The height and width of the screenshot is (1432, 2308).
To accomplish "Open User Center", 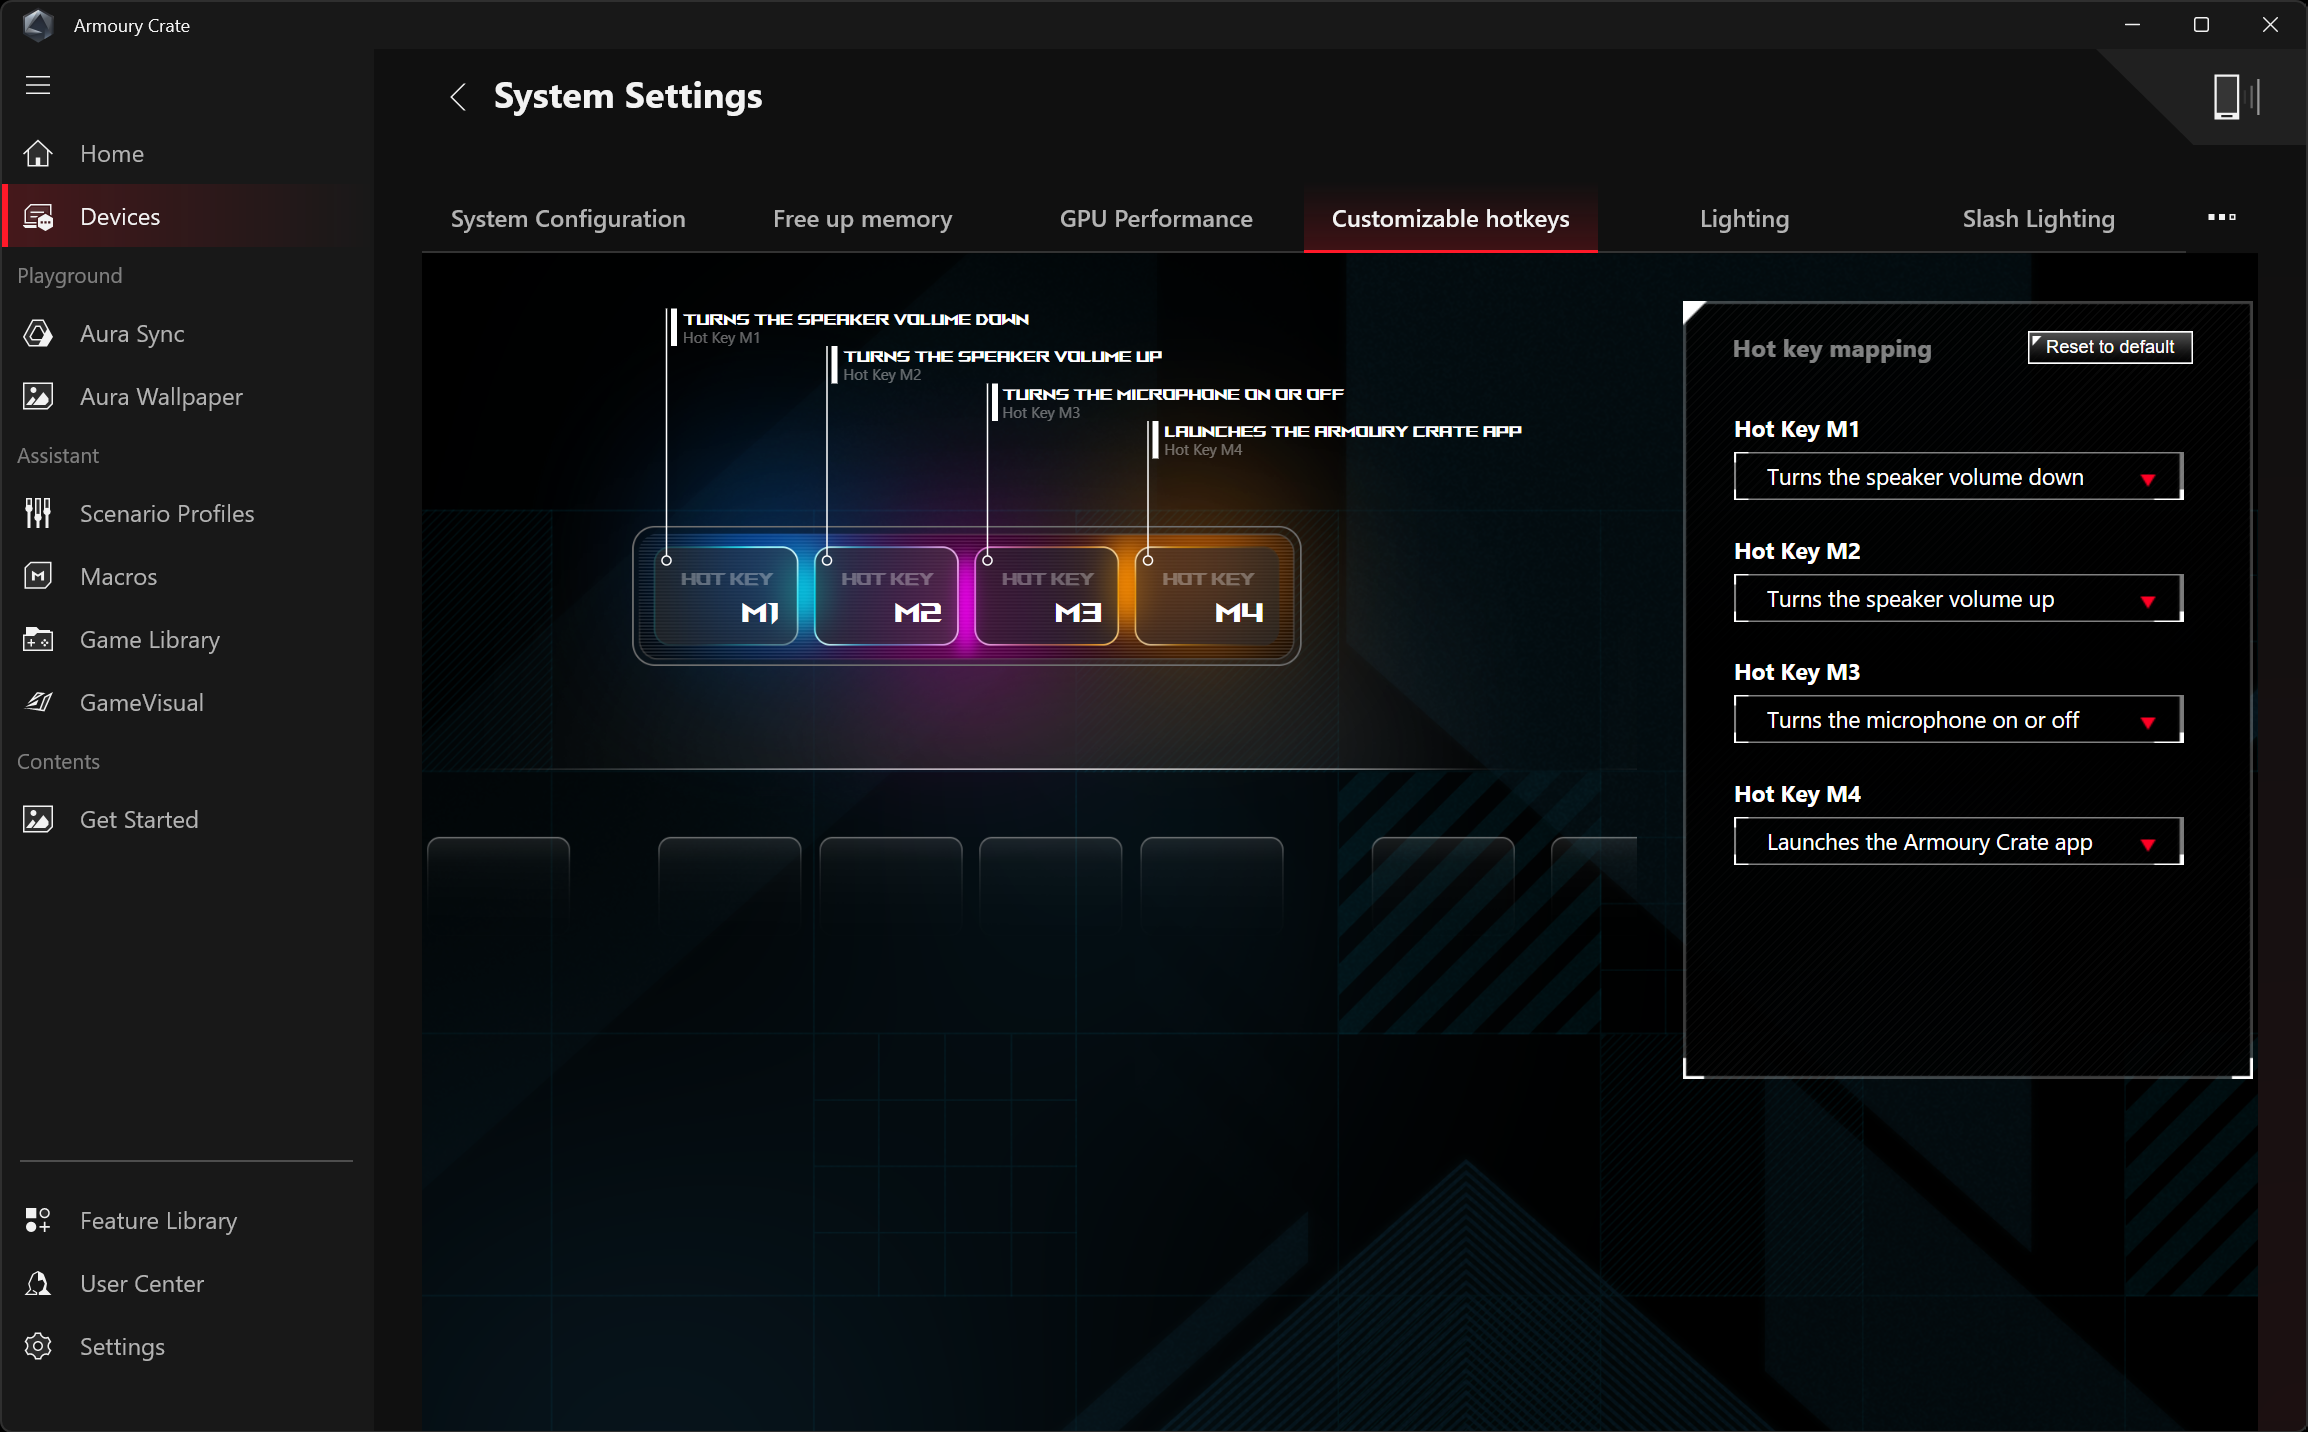I will pyautogui.click(x=141, y=1284).
